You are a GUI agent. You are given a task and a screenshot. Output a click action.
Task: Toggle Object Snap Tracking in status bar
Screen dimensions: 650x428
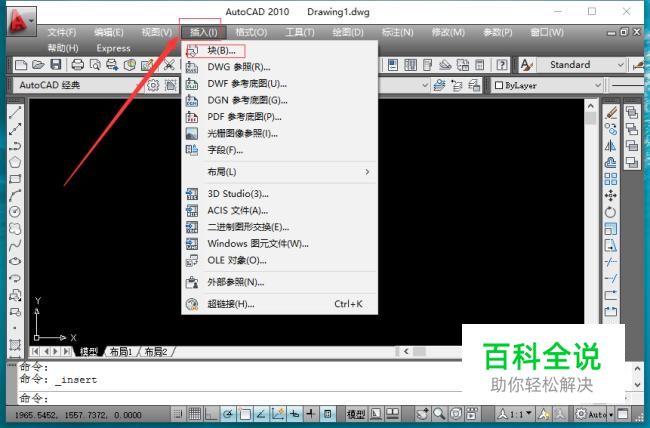pos(261,413)
